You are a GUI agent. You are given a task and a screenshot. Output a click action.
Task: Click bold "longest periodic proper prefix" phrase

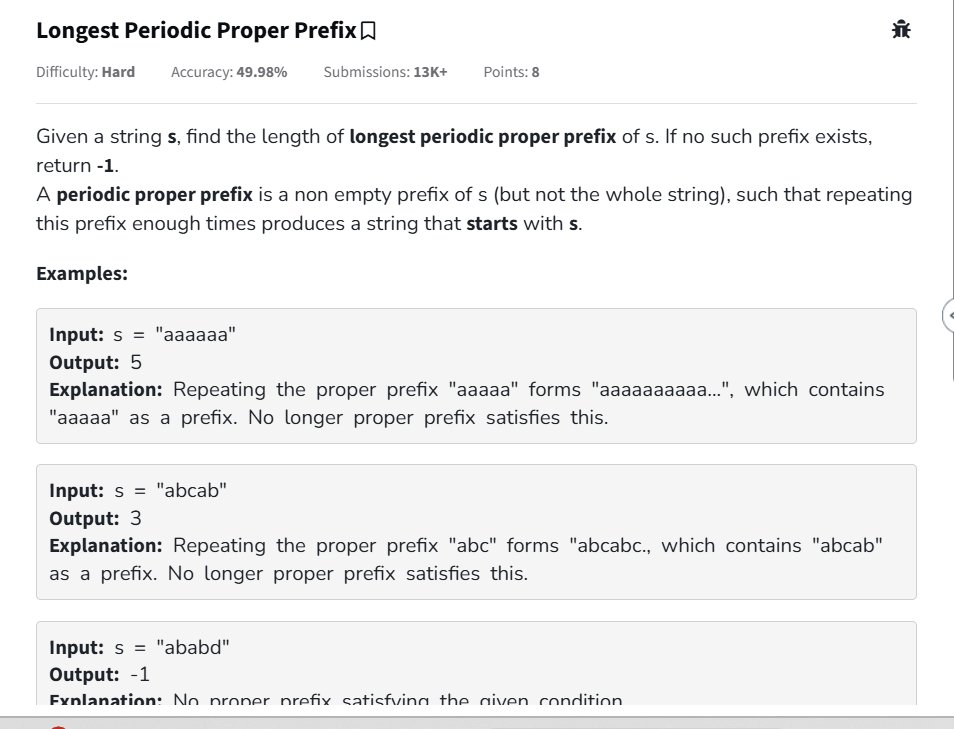point(482,136)
